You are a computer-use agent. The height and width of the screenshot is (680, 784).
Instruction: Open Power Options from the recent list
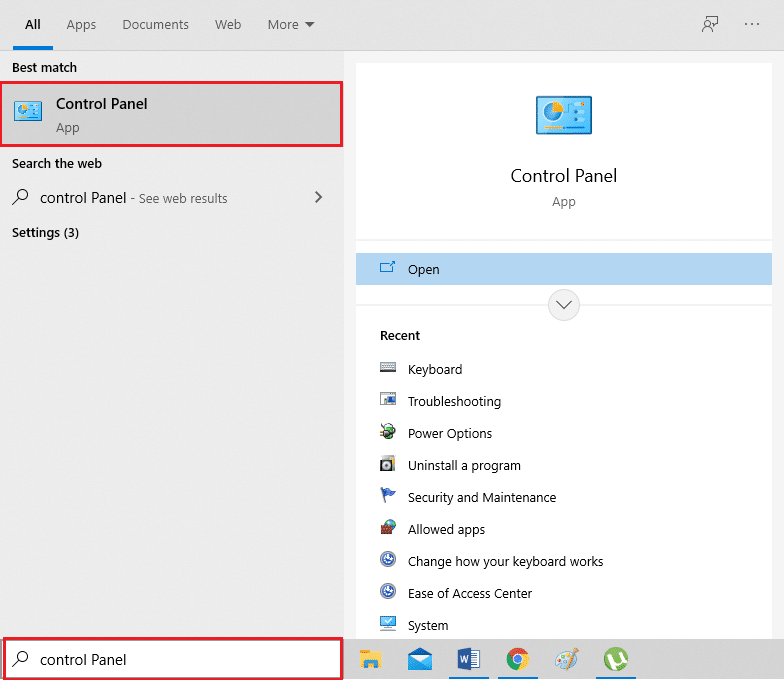tap(449, 433)
